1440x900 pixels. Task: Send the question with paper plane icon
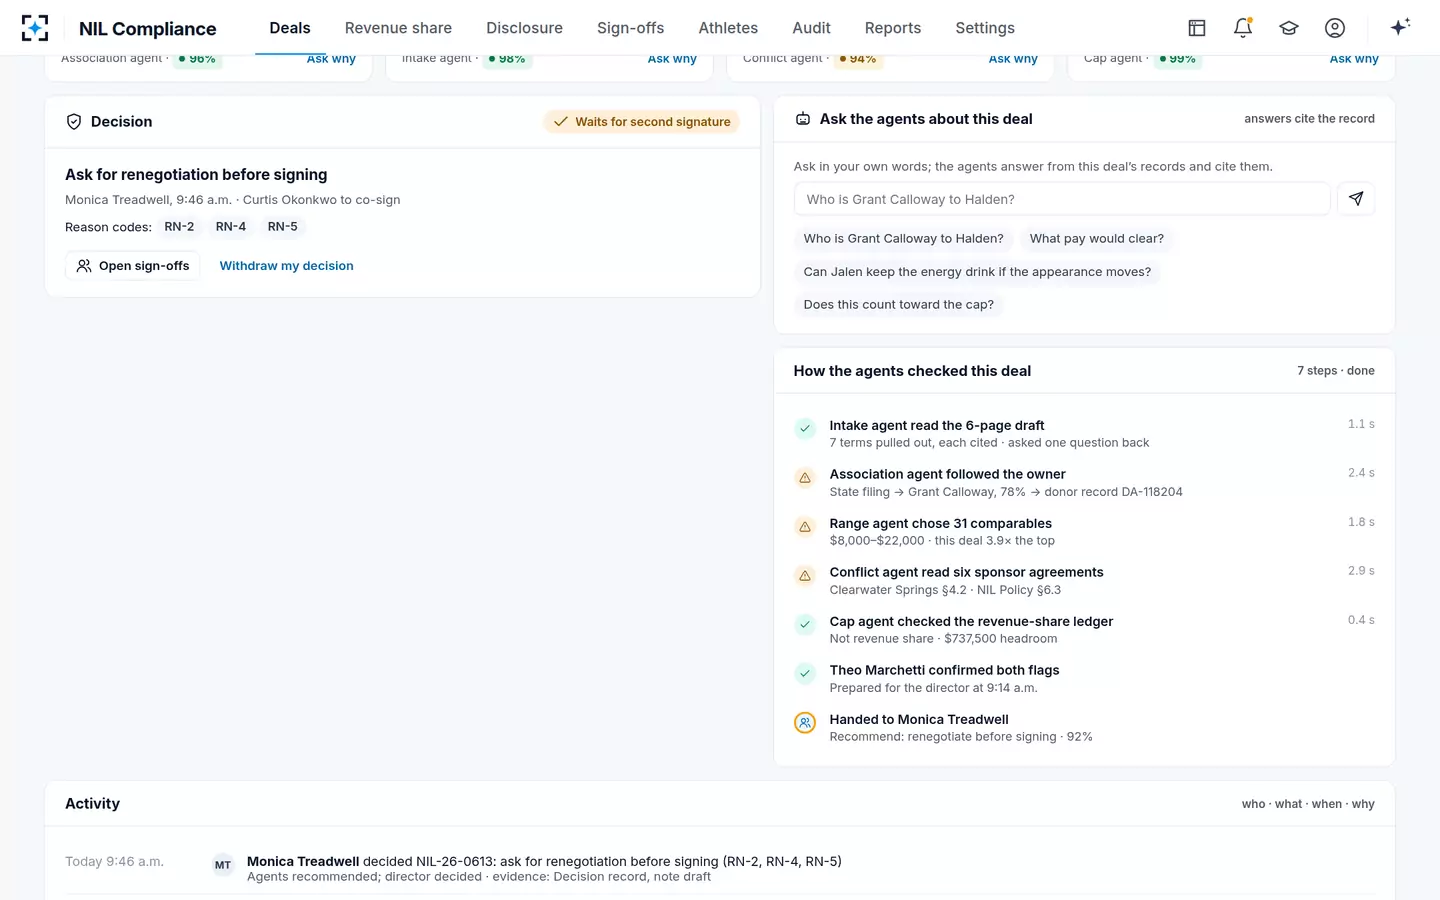pyautogui.click(x=1356, y=199)
